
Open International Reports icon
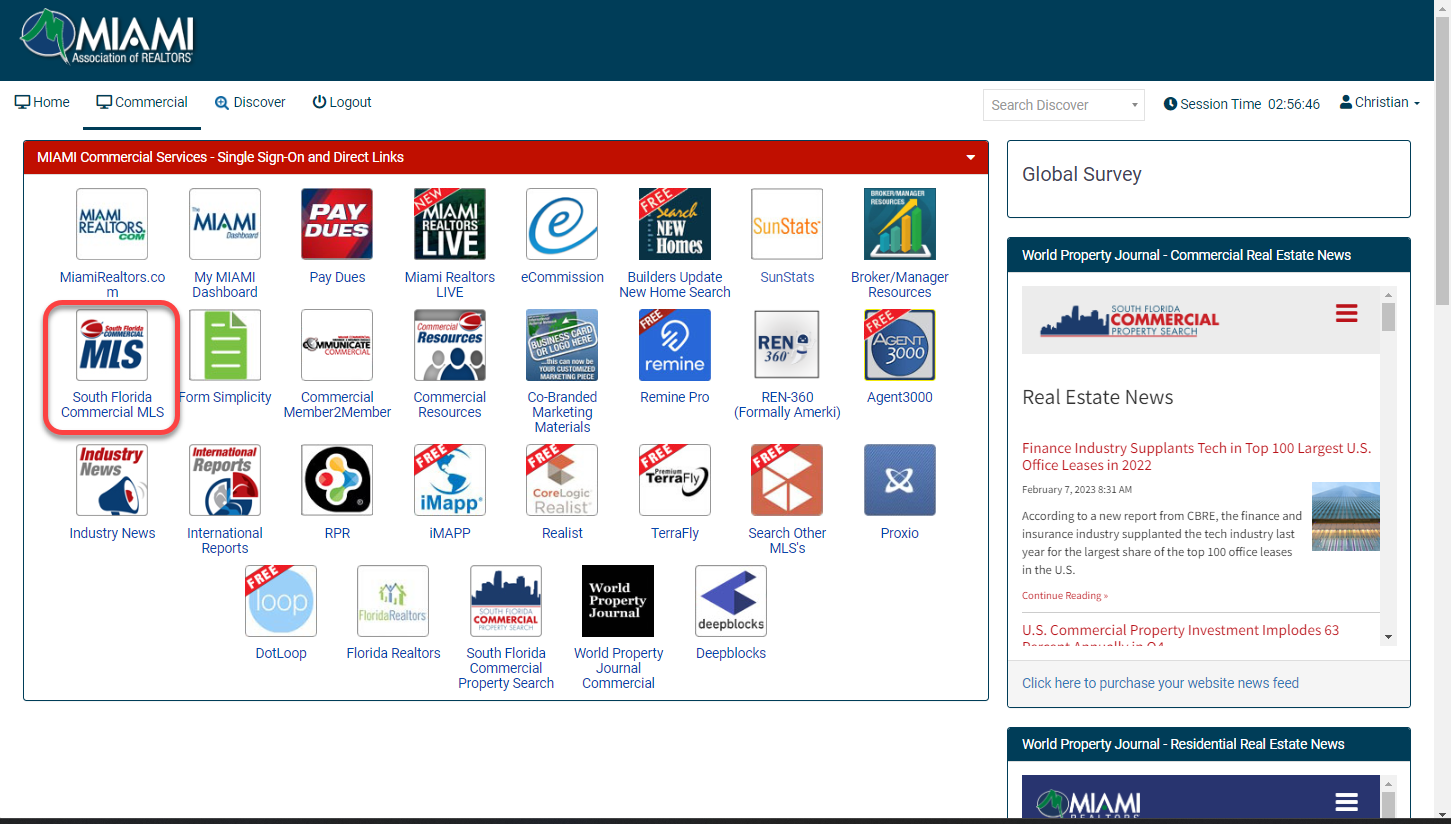[225, 480]
